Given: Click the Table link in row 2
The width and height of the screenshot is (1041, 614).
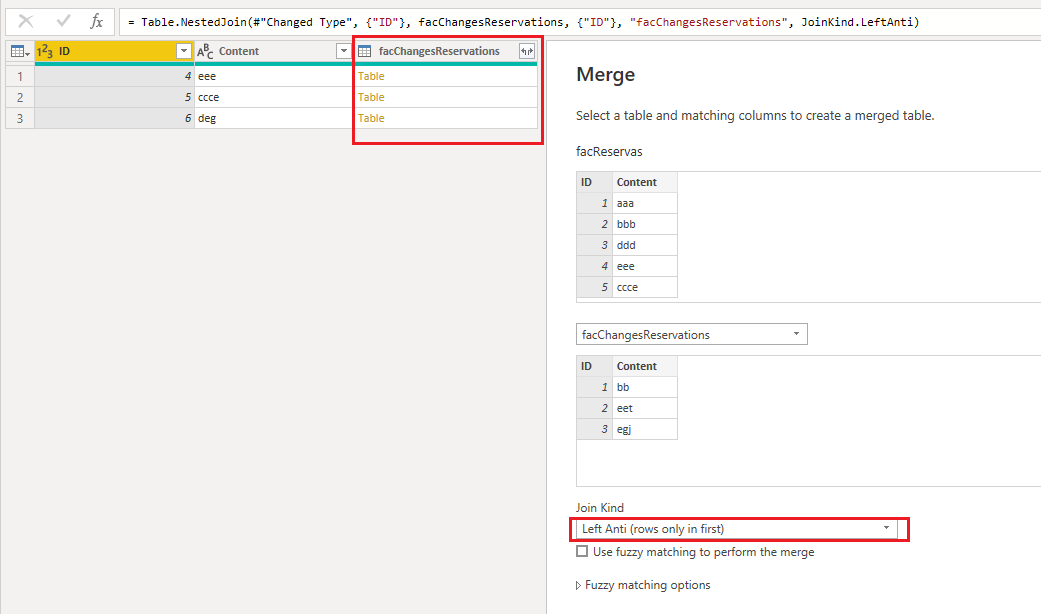Looking at the screenshot, I should pos(371,97).
